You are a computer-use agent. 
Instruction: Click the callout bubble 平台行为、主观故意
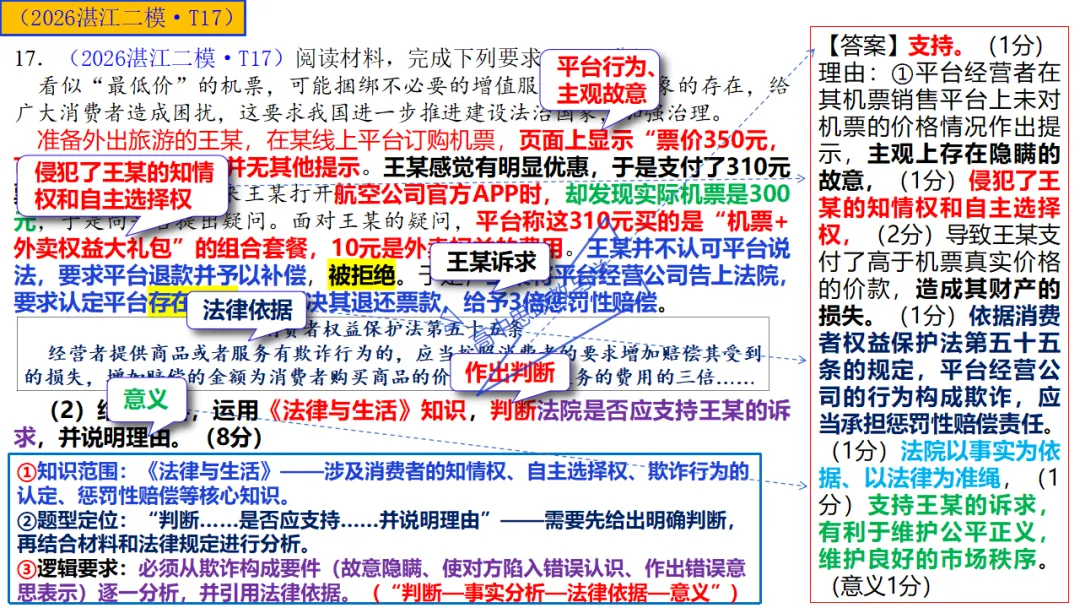click(x=601, y=80)
